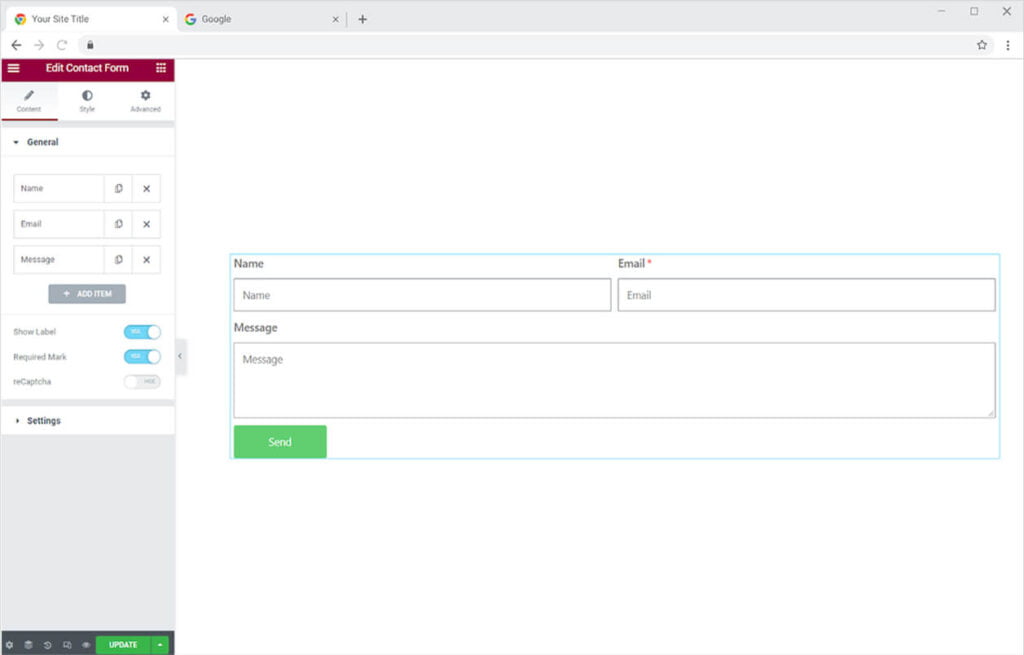Image resolution: width=1024 pixels, height=655 pixels.
Task: Click the Add Item button
Action: 87,294
